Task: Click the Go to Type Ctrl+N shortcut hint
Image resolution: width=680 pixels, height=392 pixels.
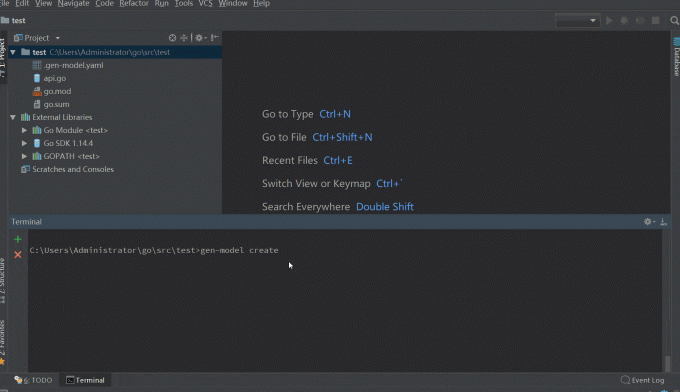Action: [306, 114]
